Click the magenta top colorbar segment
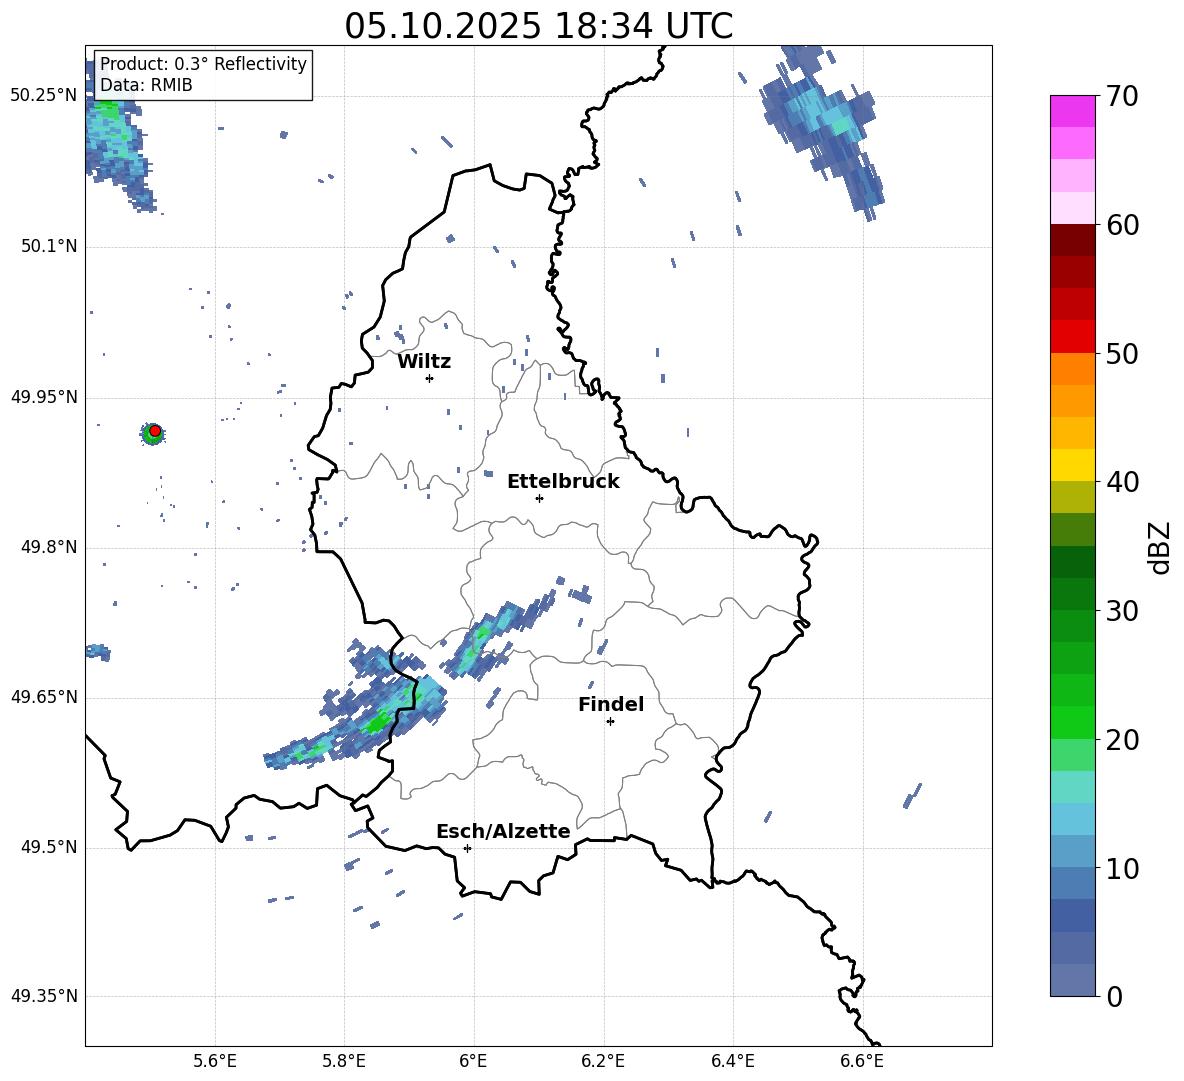1184x1081 pixels. coord(1072,111)
